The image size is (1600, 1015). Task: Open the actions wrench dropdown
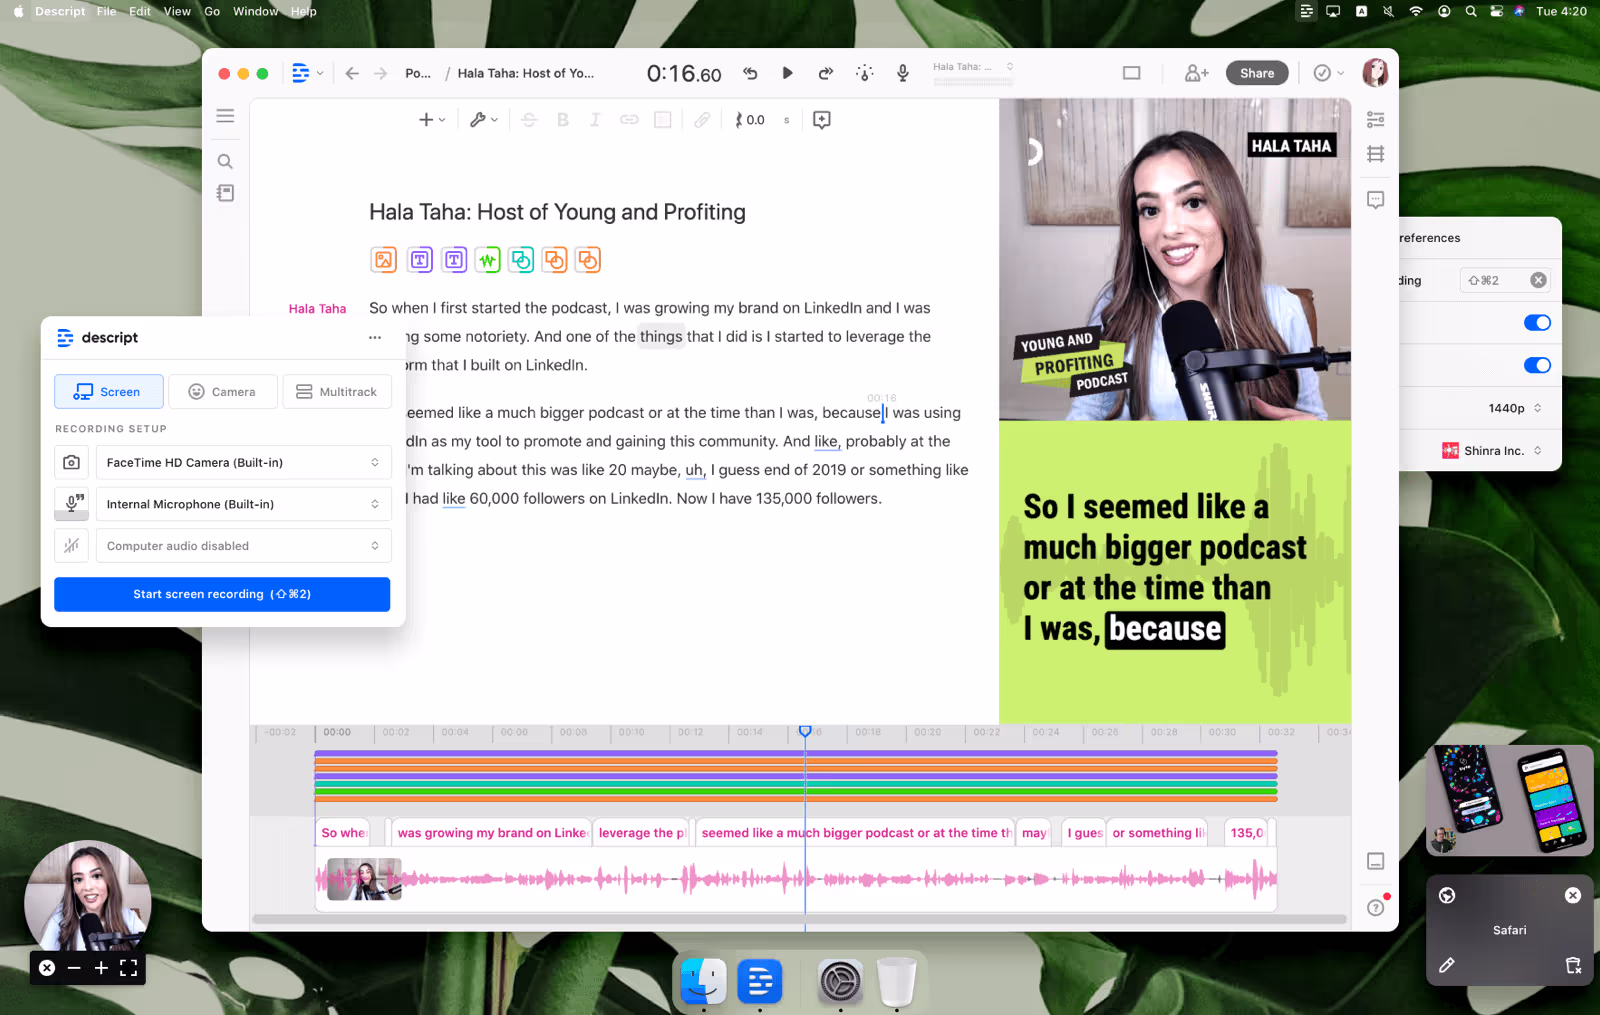click(x=483, y=120)
